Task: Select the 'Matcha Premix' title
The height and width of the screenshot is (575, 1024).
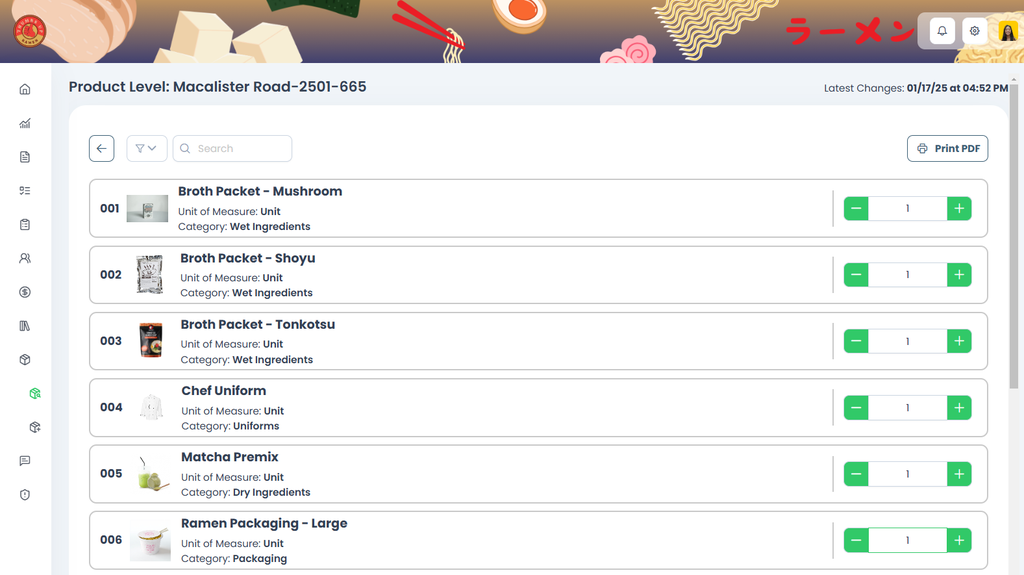Action: (230, 457)
